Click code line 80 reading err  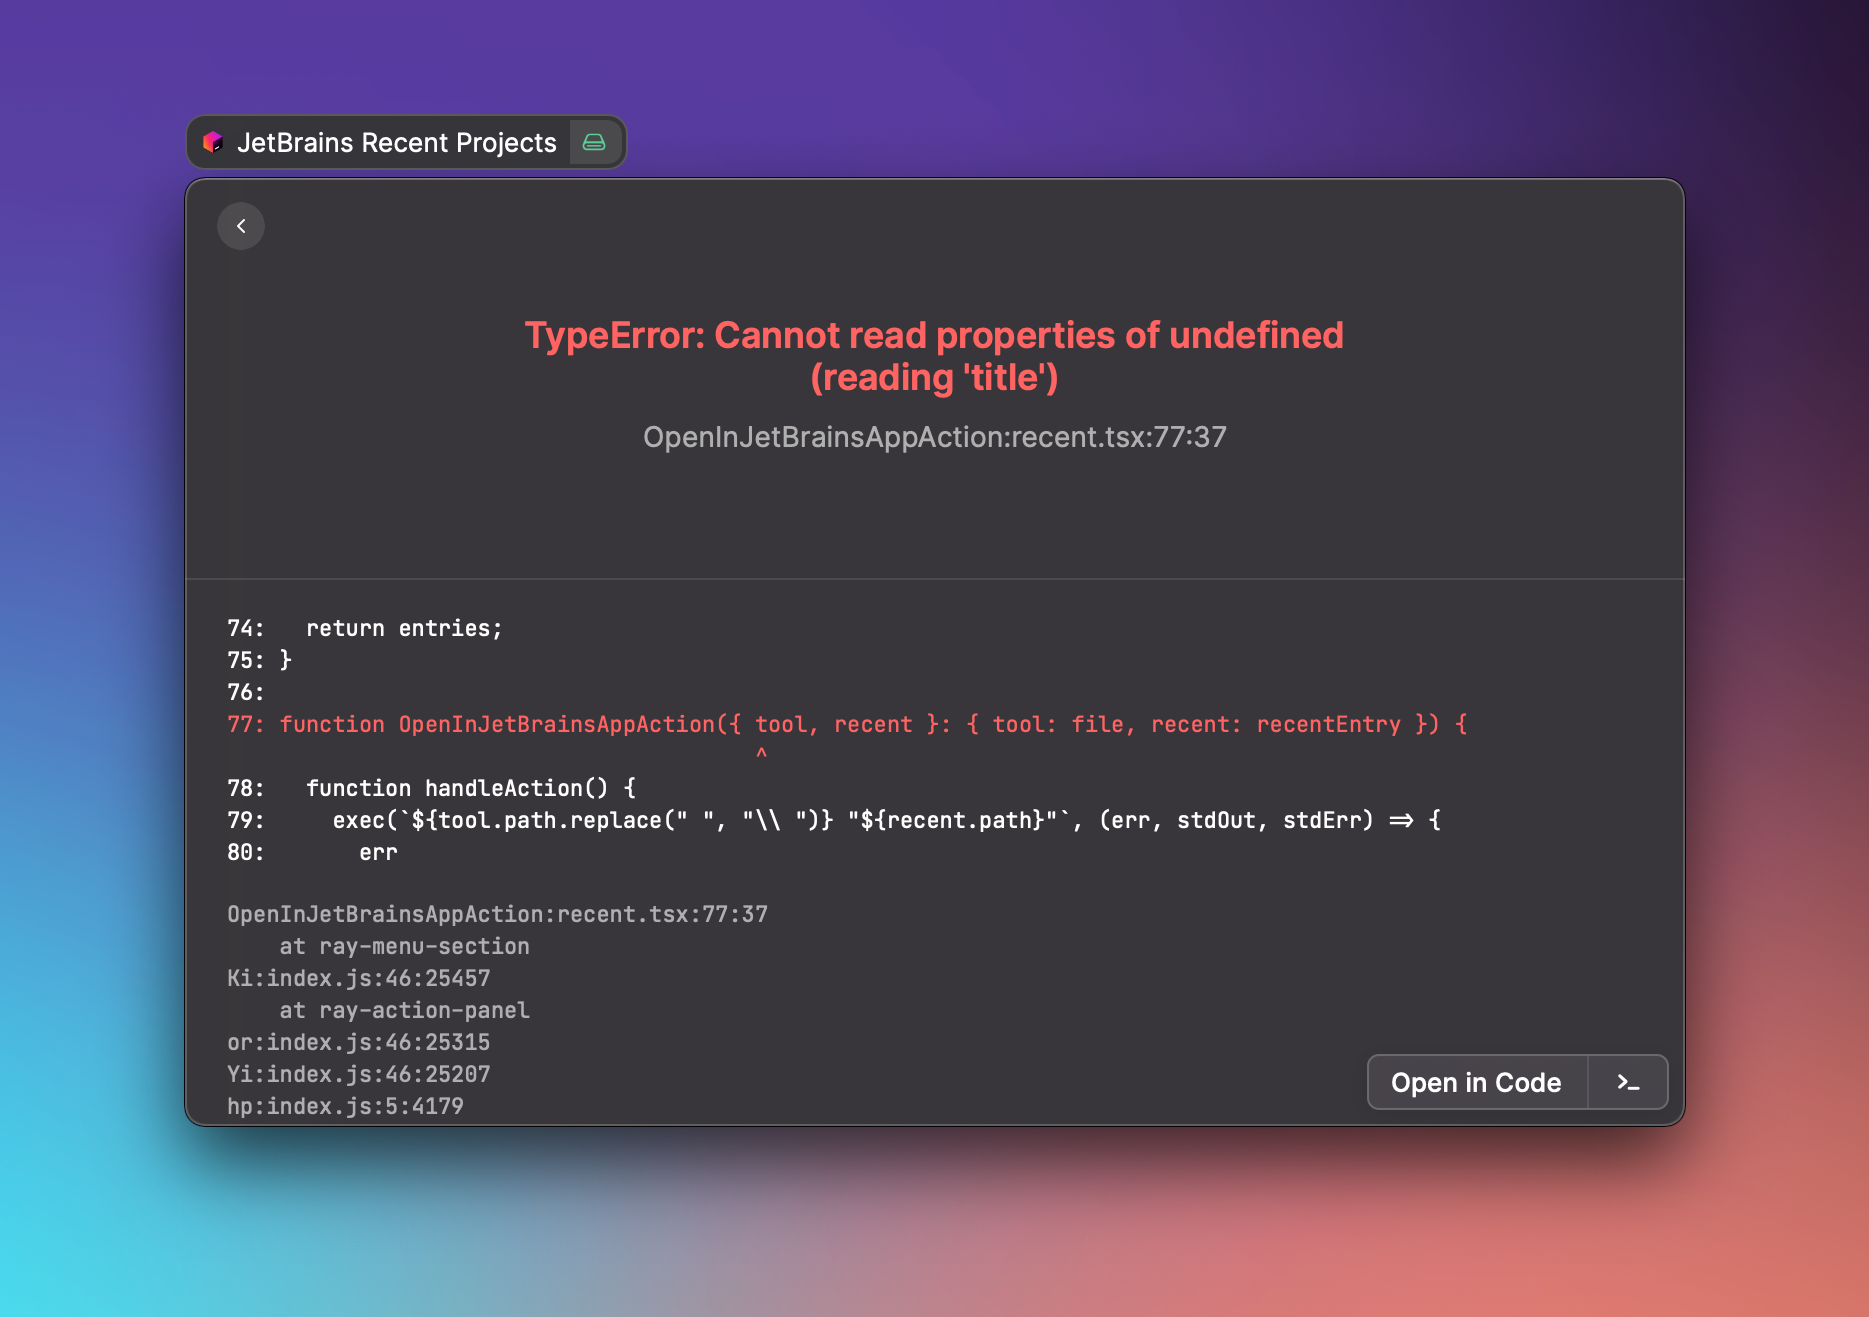(x=312, y=852)
